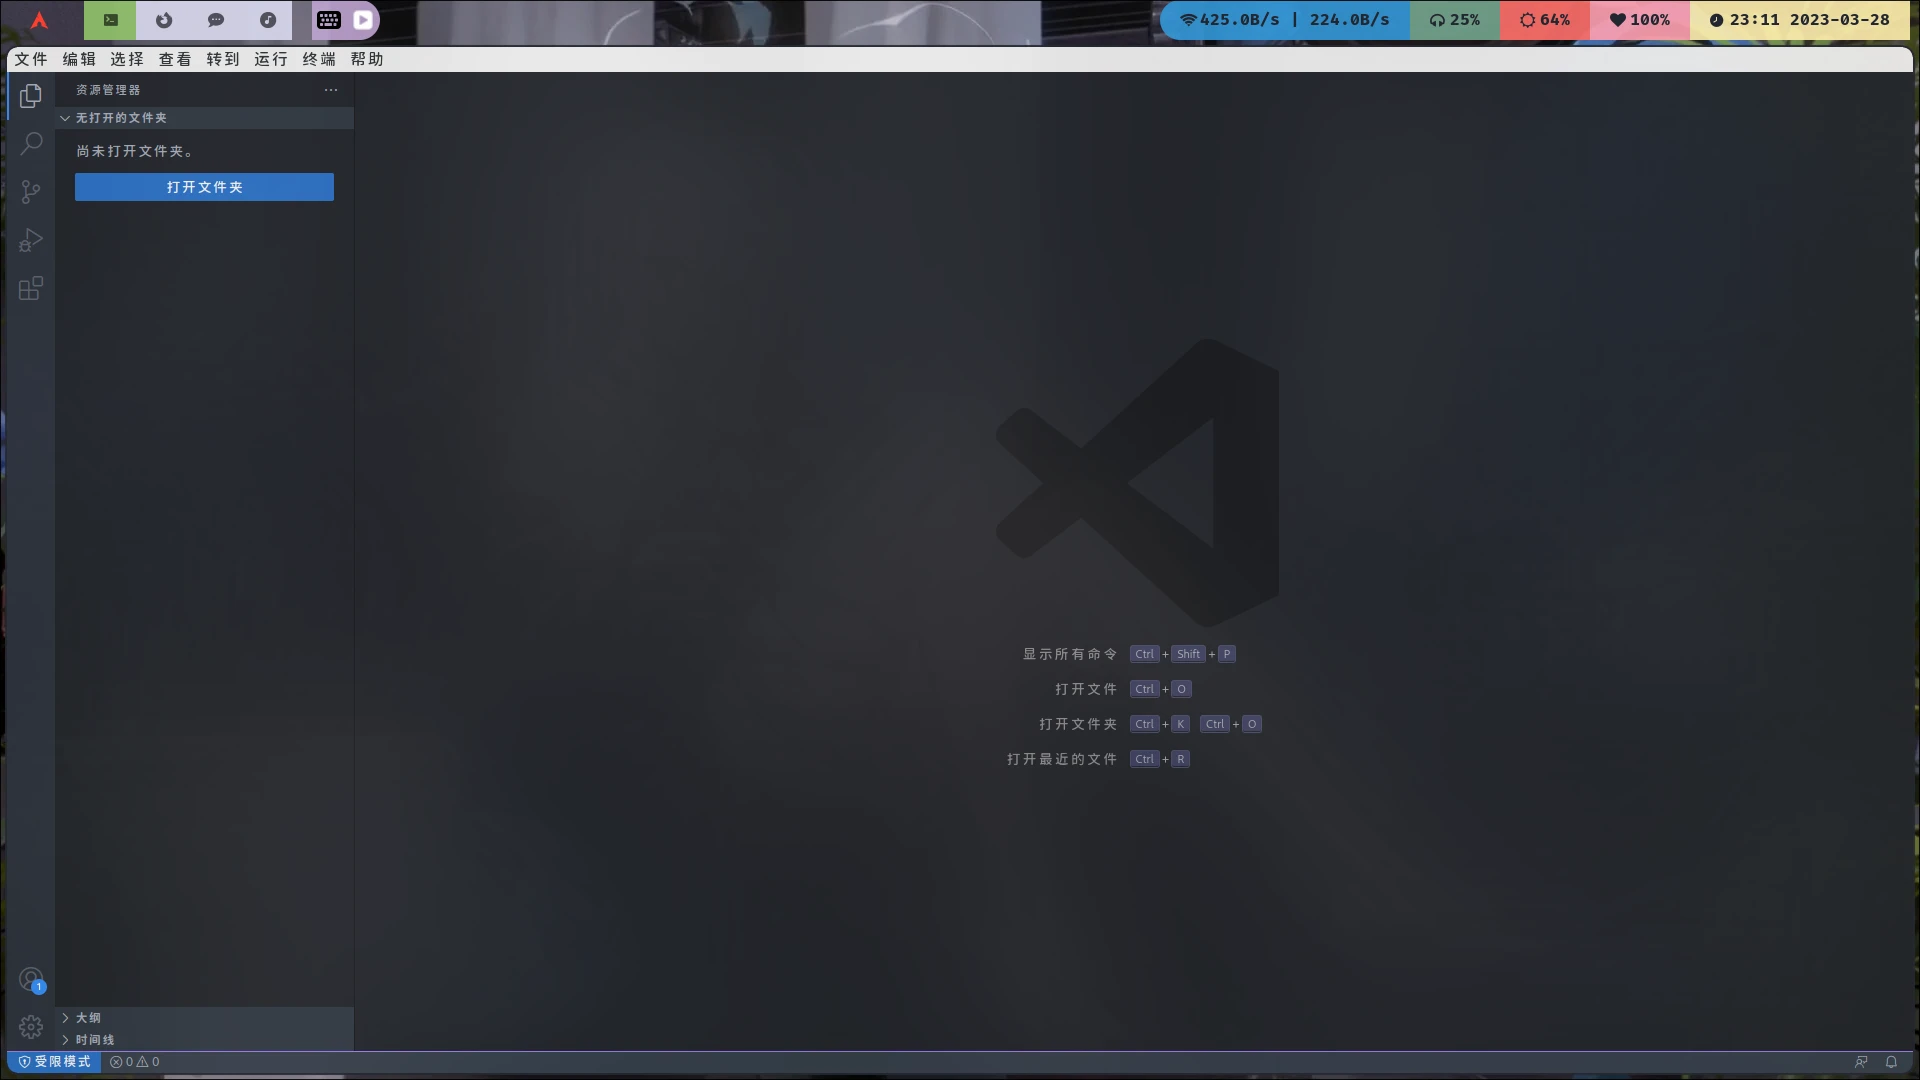Collapse the 无打开的文件夹 section
This screenshot has height=1080, width=1920.
(65, 118)
